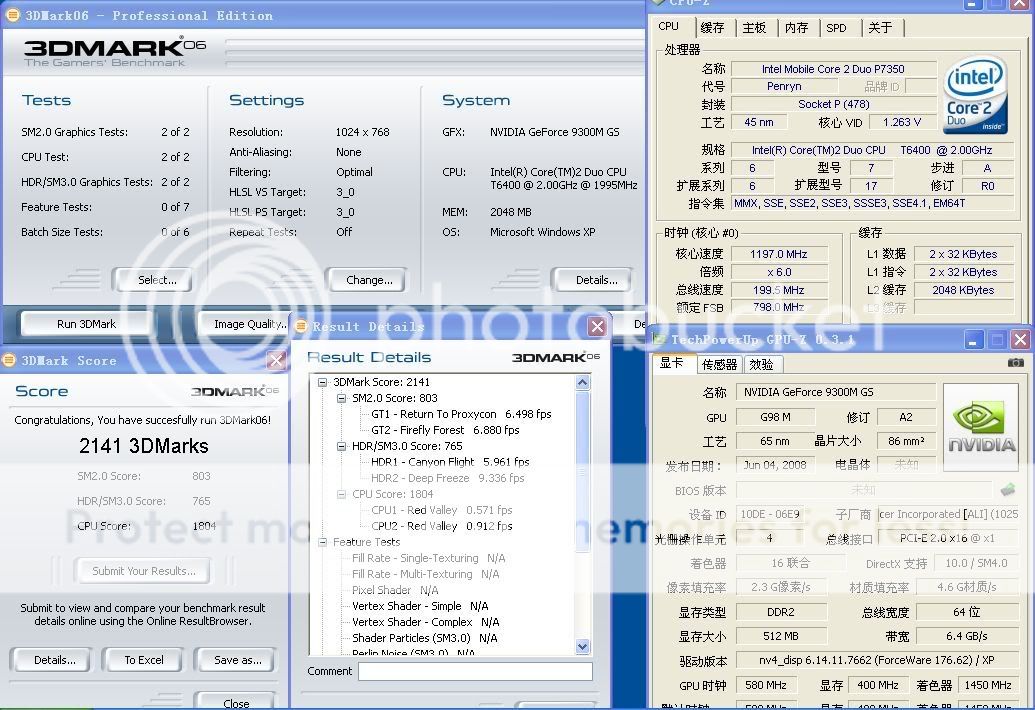Click Submit Your Results button

point(143,571)
